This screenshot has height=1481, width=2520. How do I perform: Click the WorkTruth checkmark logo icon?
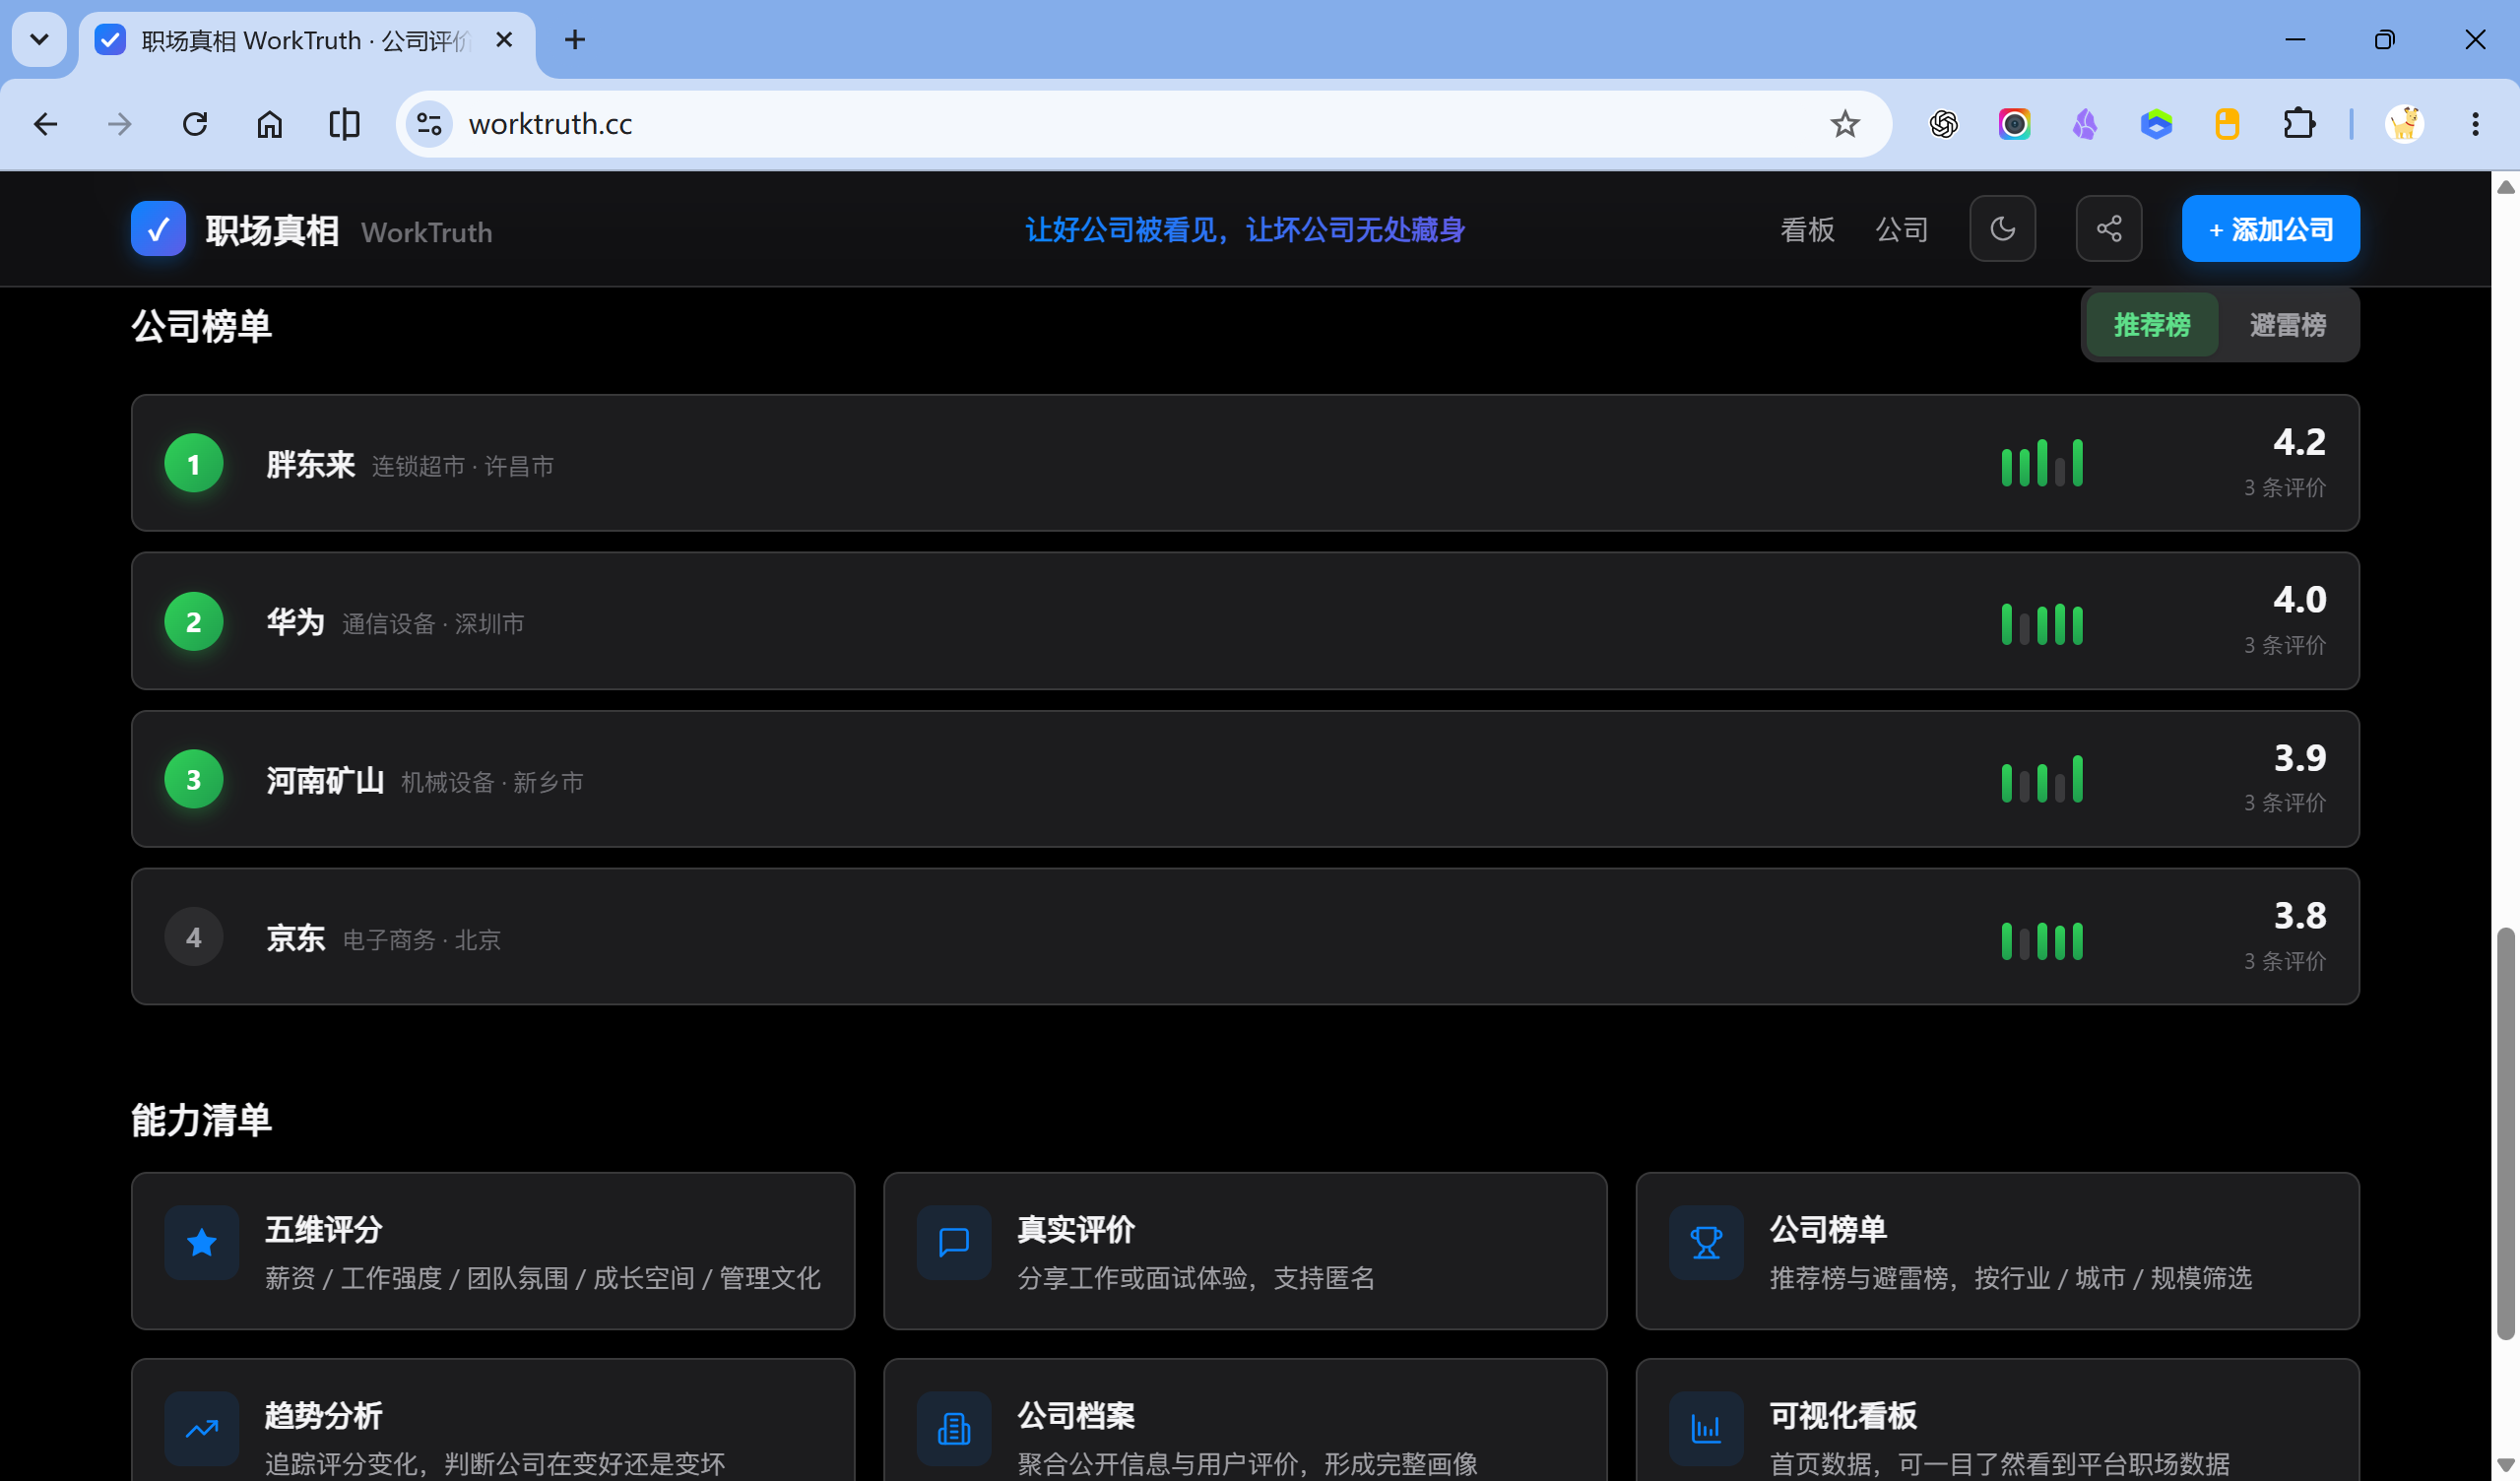[x=158, y=229]
